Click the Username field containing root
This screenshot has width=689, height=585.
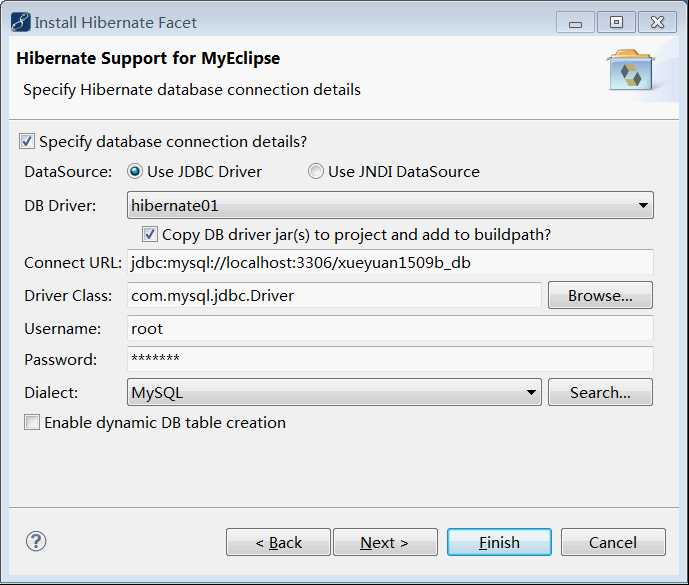(390, 328)
